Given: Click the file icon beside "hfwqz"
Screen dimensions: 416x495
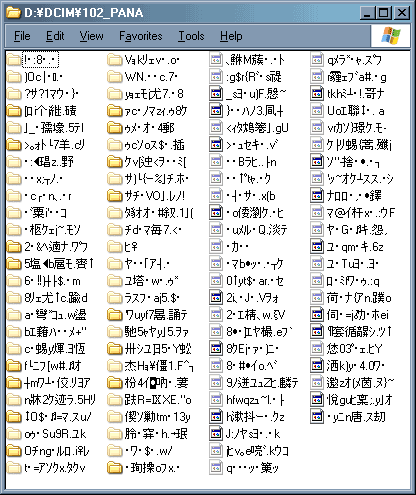Looking at the screenshot, I should [216, 400].
